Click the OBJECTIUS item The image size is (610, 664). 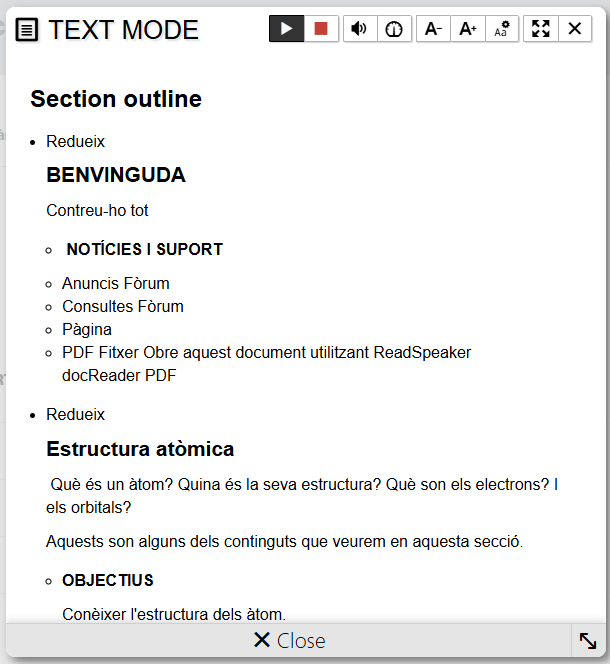108,580
